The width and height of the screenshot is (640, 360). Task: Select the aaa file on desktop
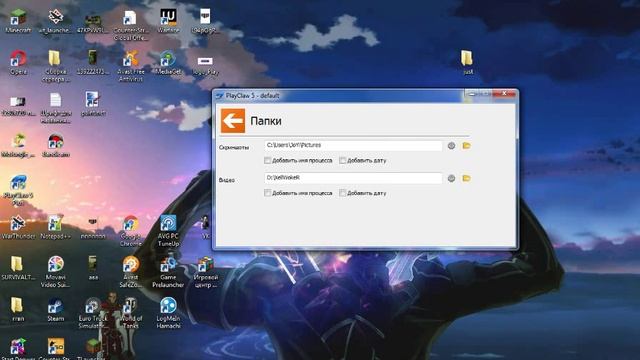click(x=93, y=268)
